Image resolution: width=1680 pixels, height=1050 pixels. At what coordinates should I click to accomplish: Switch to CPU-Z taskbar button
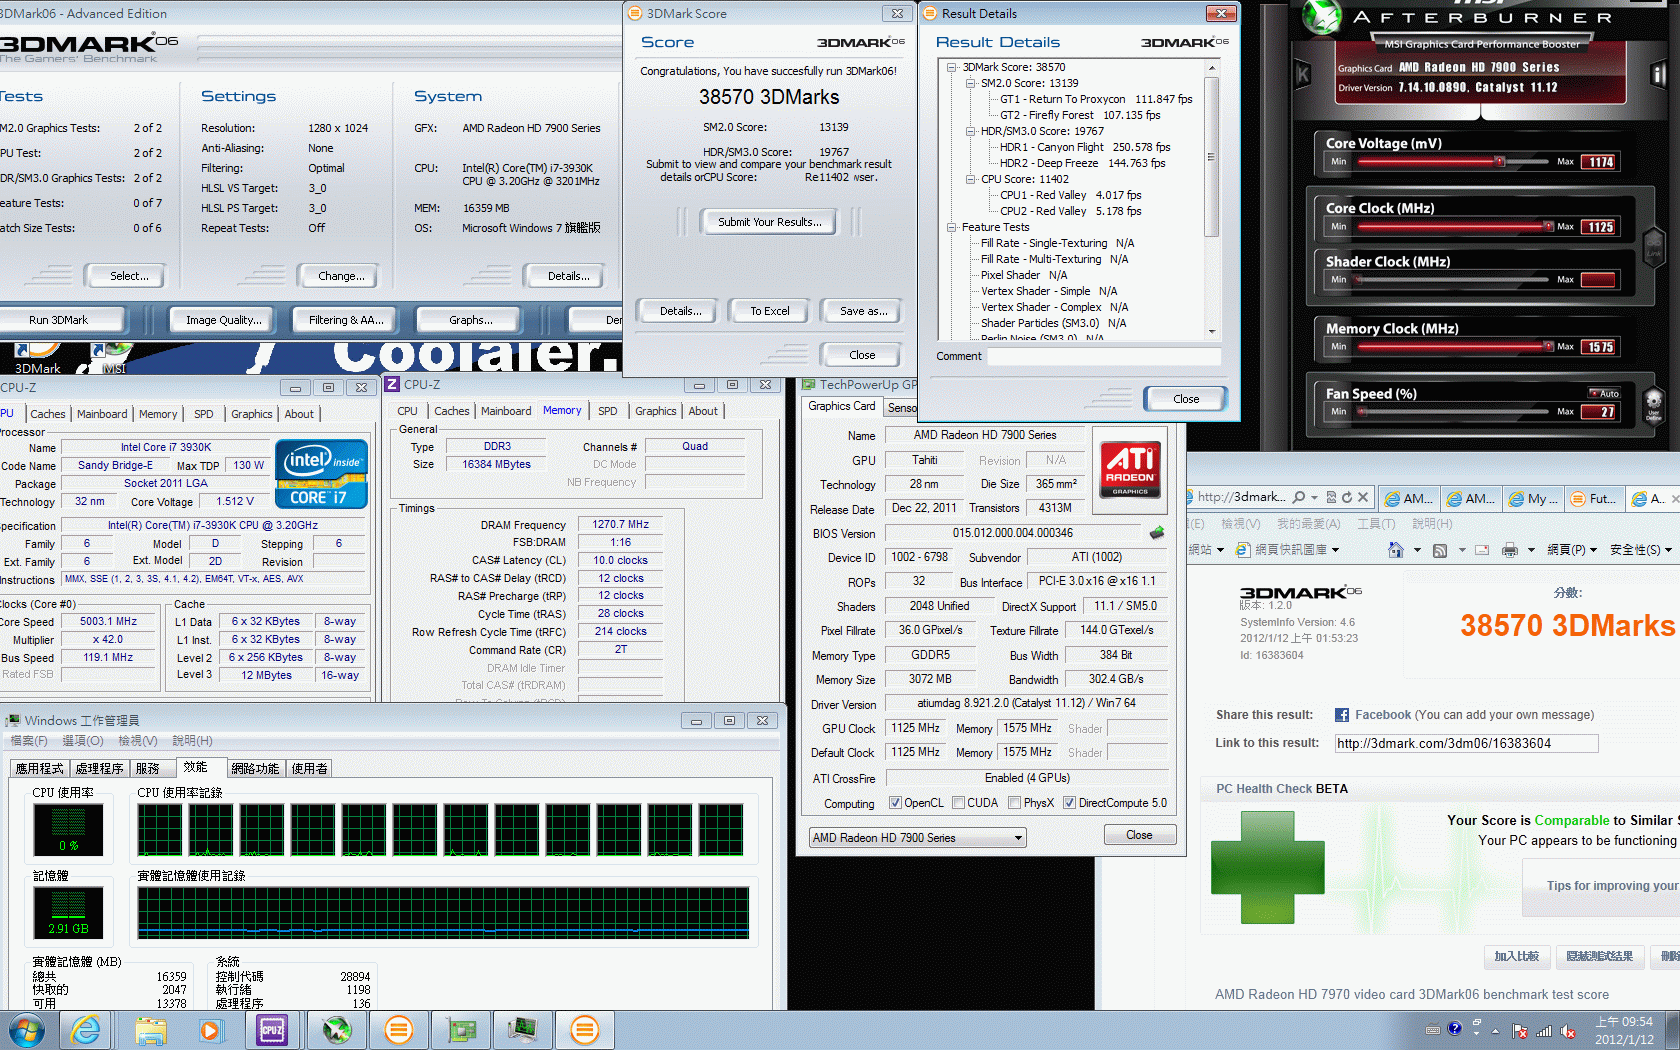coord(272,1030)
